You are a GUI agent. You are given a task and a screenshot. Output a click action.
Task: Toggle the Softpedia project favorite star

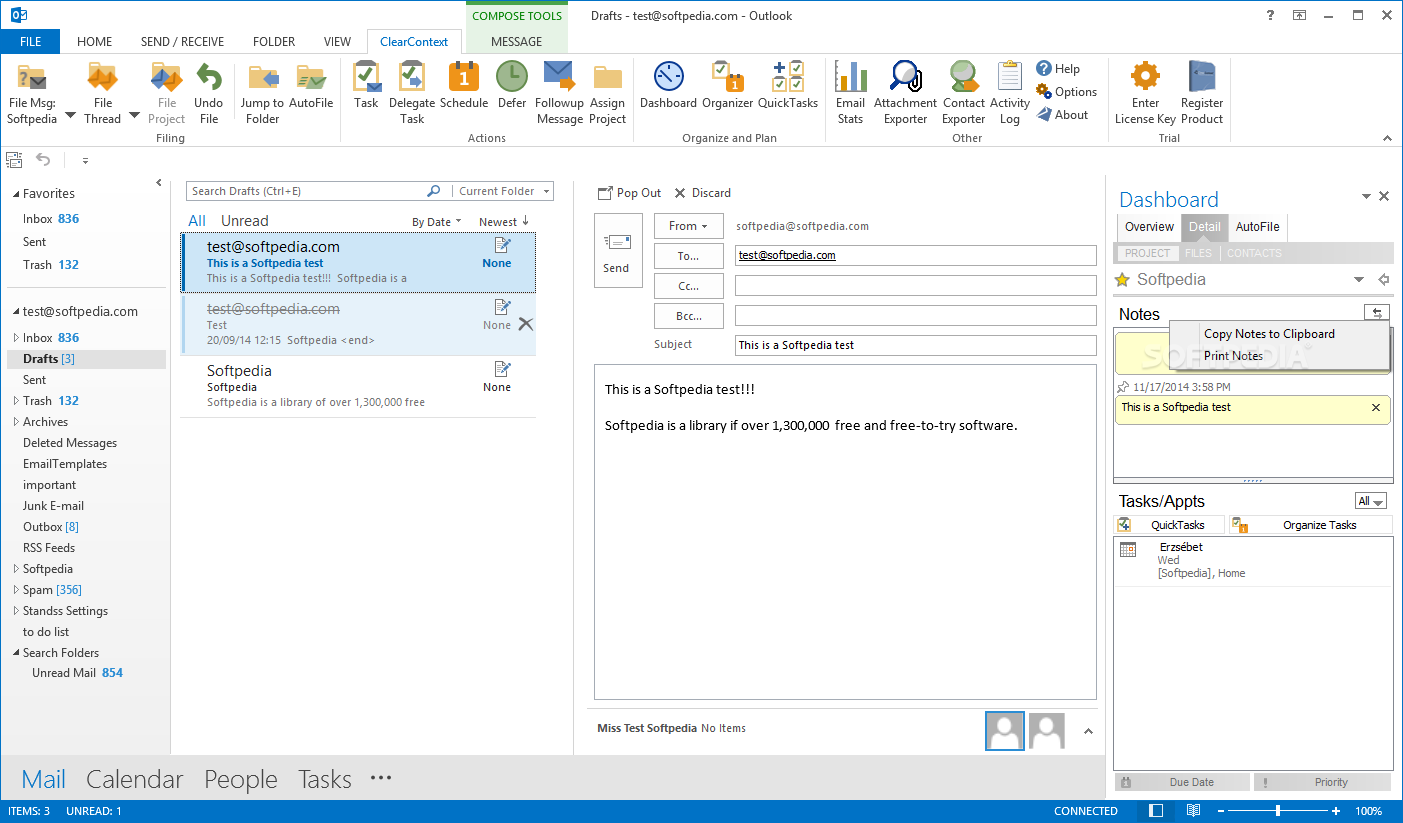pyautogui.click(x=1122, y=280)
